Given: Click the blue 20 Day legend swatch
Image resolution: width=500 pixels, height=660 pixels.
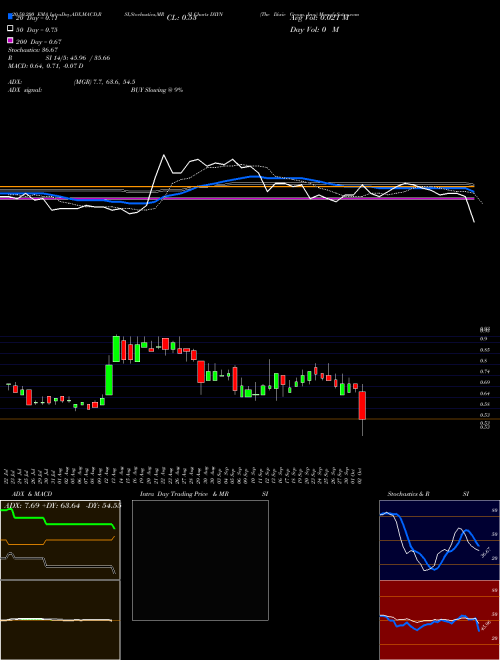Looking at the screenshot, I should tap(10, 17).
